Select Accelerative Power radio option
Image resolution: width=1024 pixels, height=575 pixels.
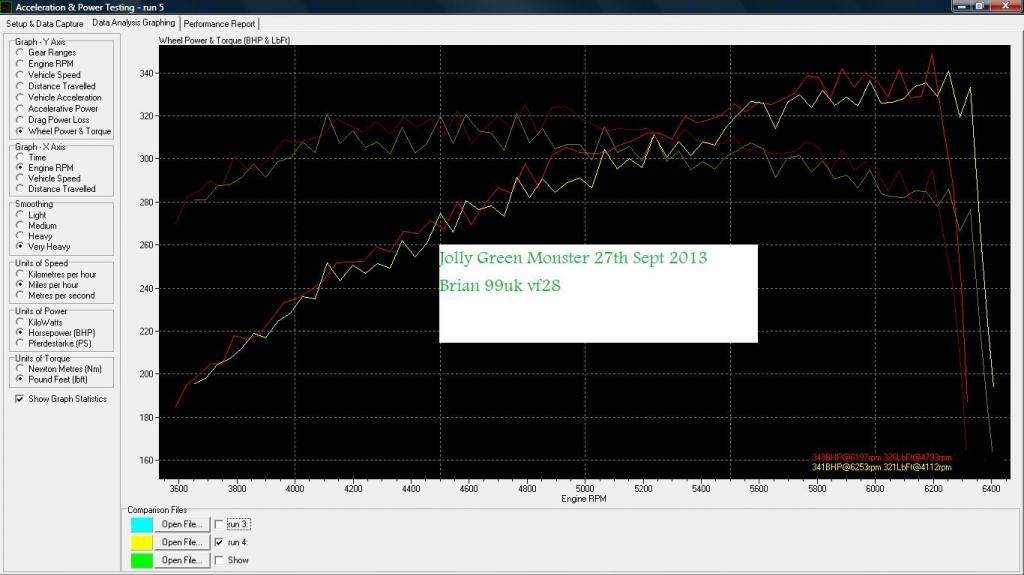[20, 109]
